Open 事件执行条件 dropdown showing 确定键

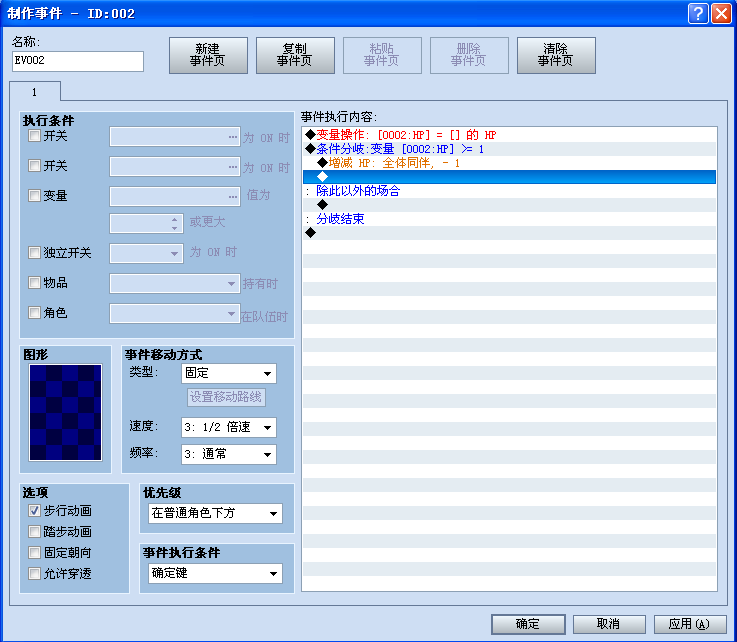point(215,573)
